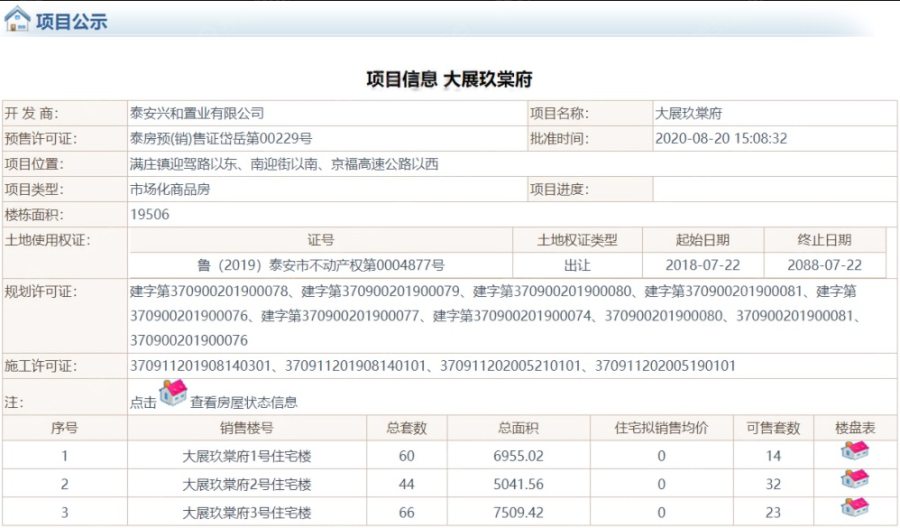Click total units value 60
The width and height of the screenshot is (900, 528).
point(406,456)
